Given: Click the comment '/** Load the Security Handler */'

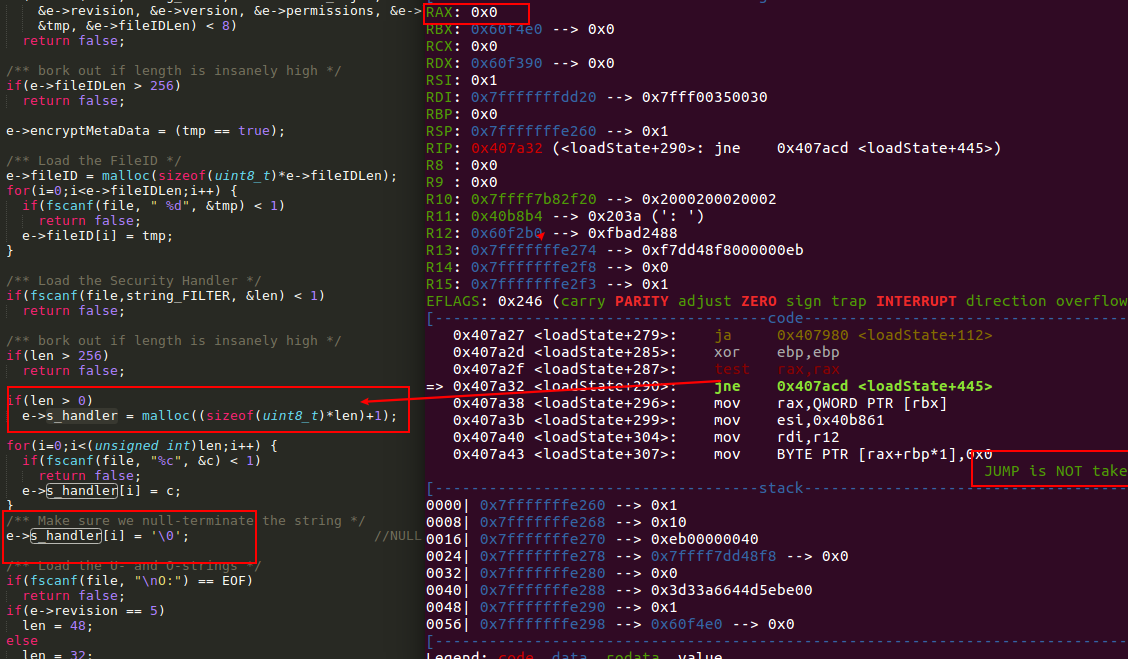Looking at the screenshot, I should tap(134, 281).
